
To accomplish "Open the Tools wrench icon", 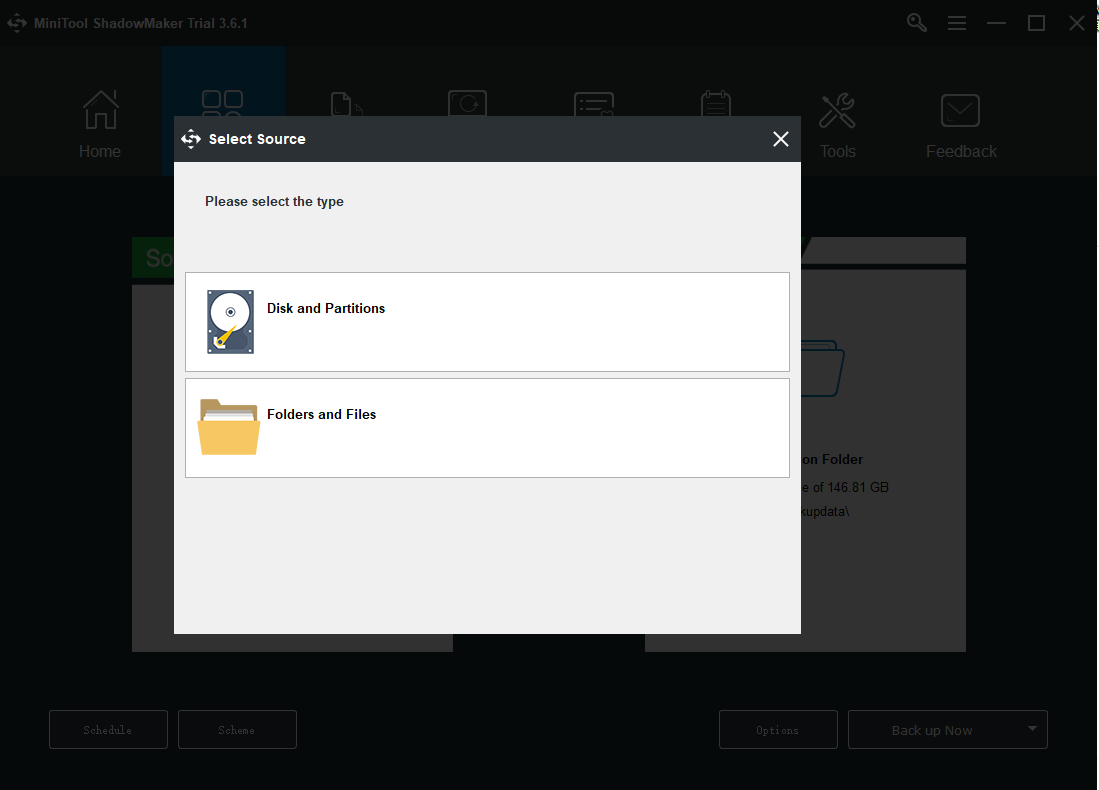I will [x=837, y=110].
